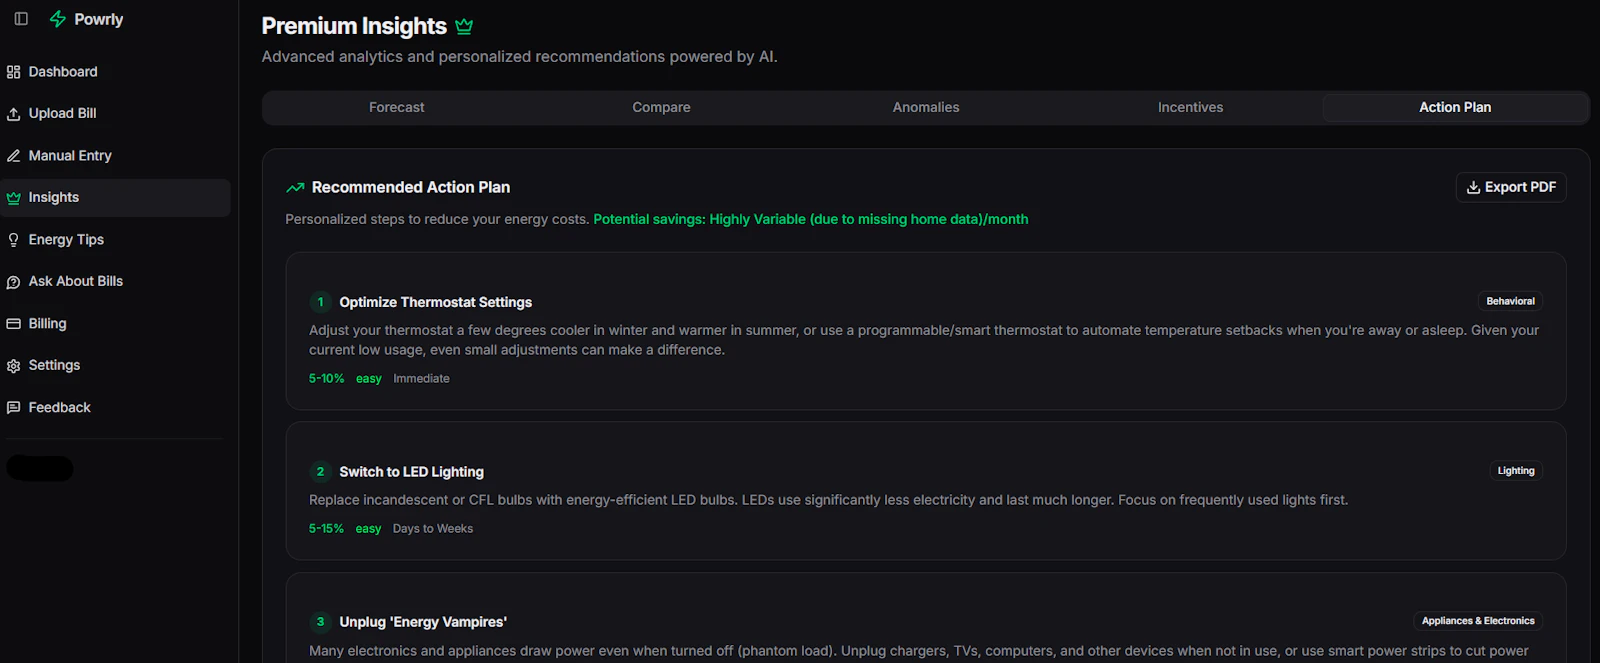
Task: Click the Ask About Bills chat icon
Action: click(x=13, y=282)
